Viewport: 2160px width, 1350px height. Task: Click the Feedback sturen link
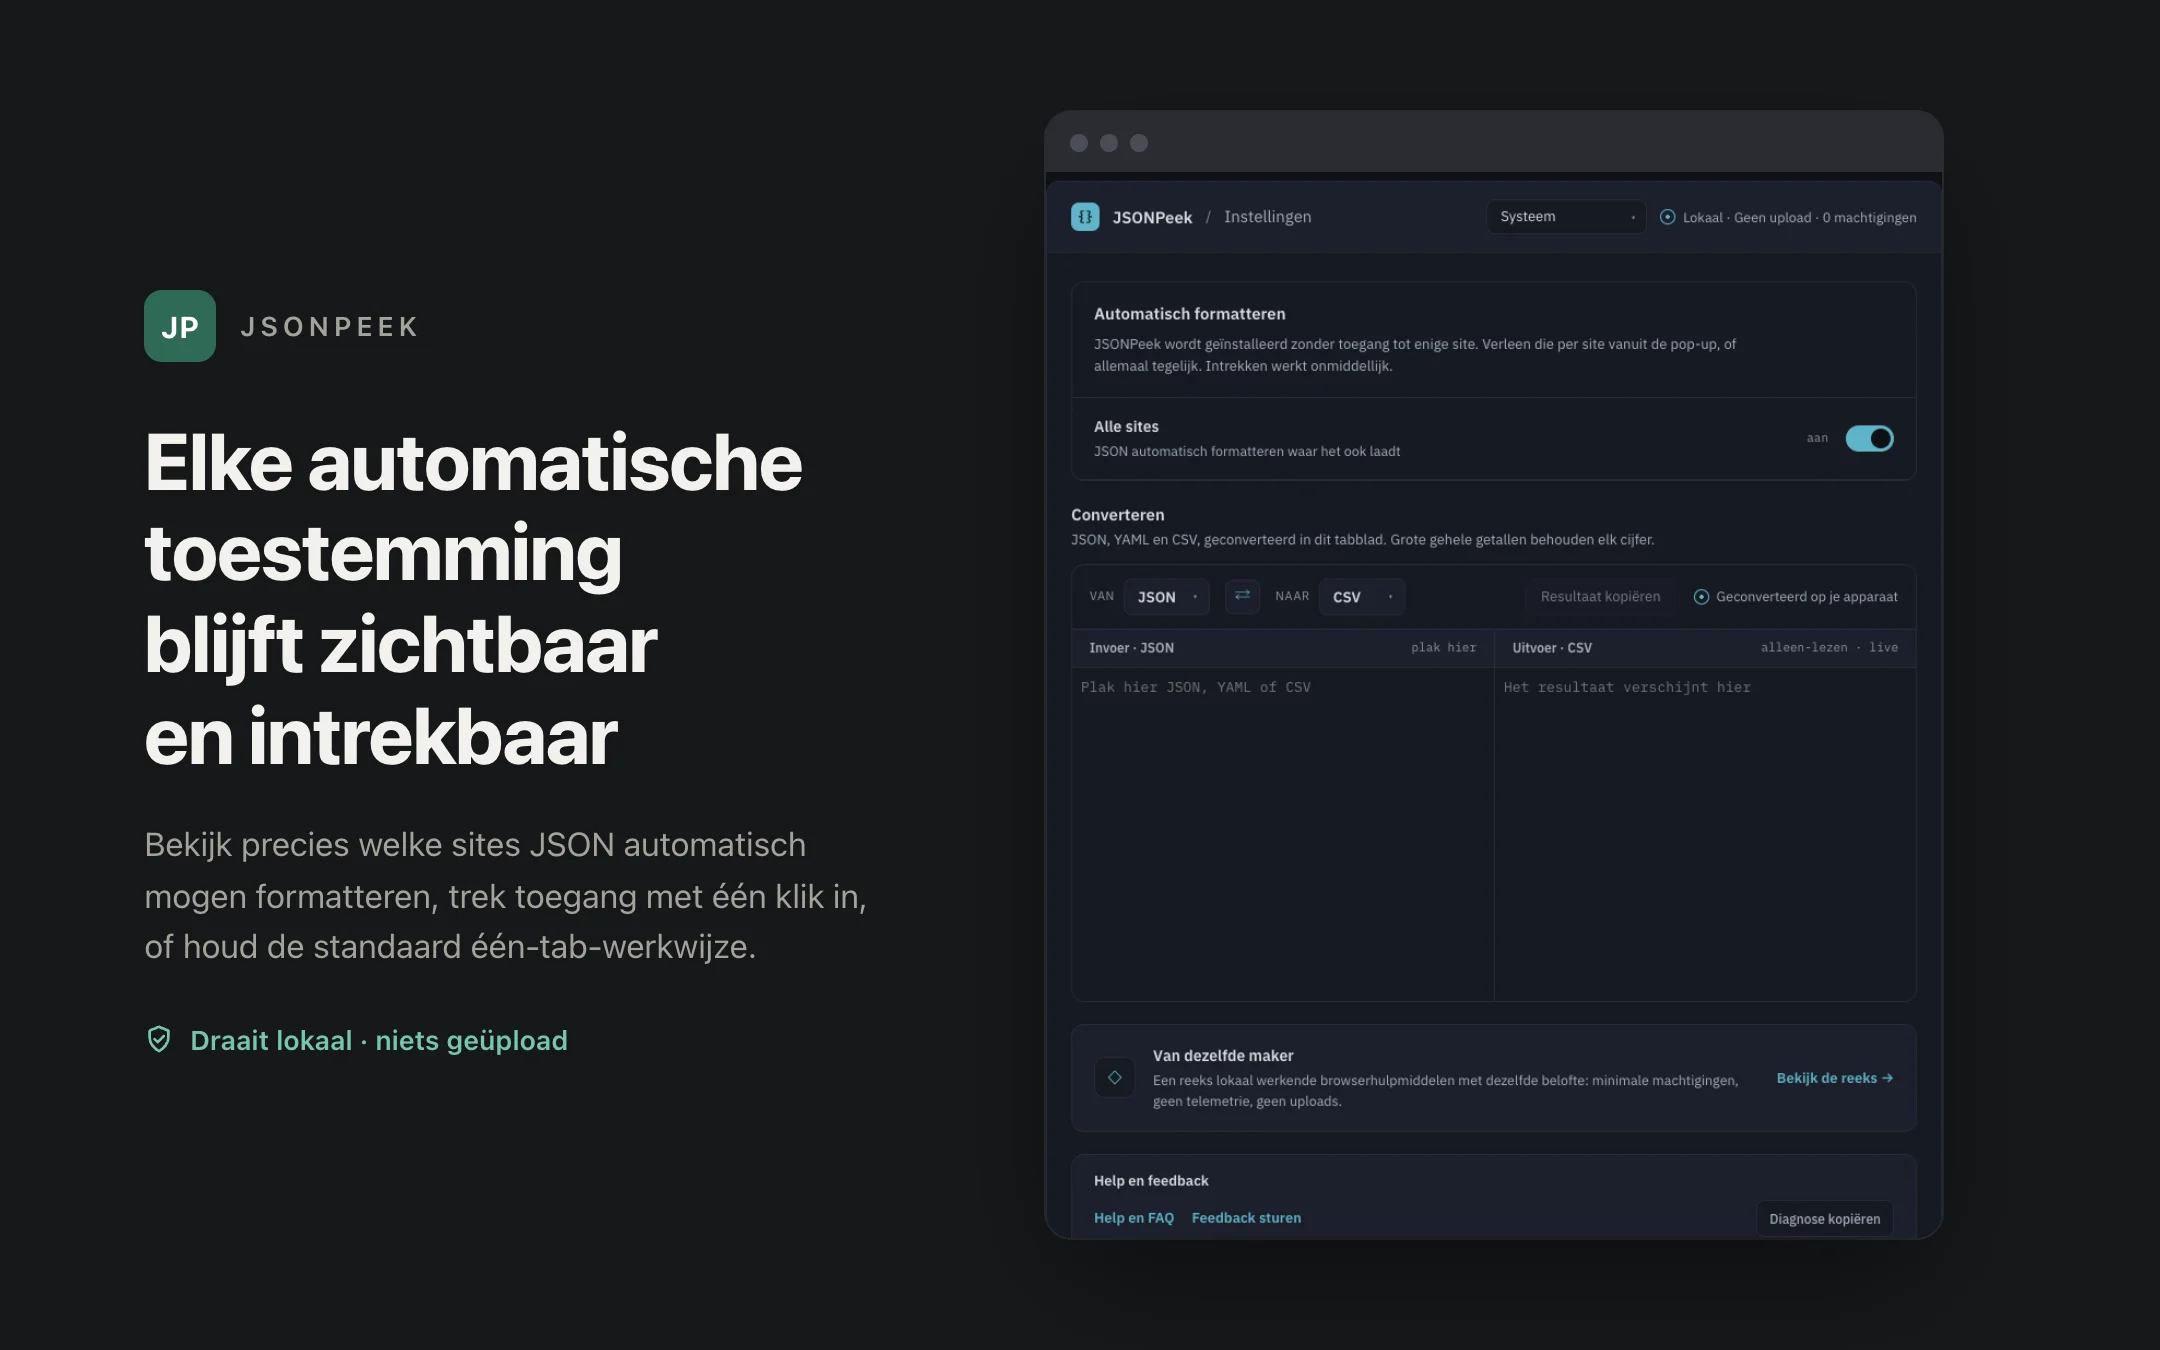(1246, 1218)
